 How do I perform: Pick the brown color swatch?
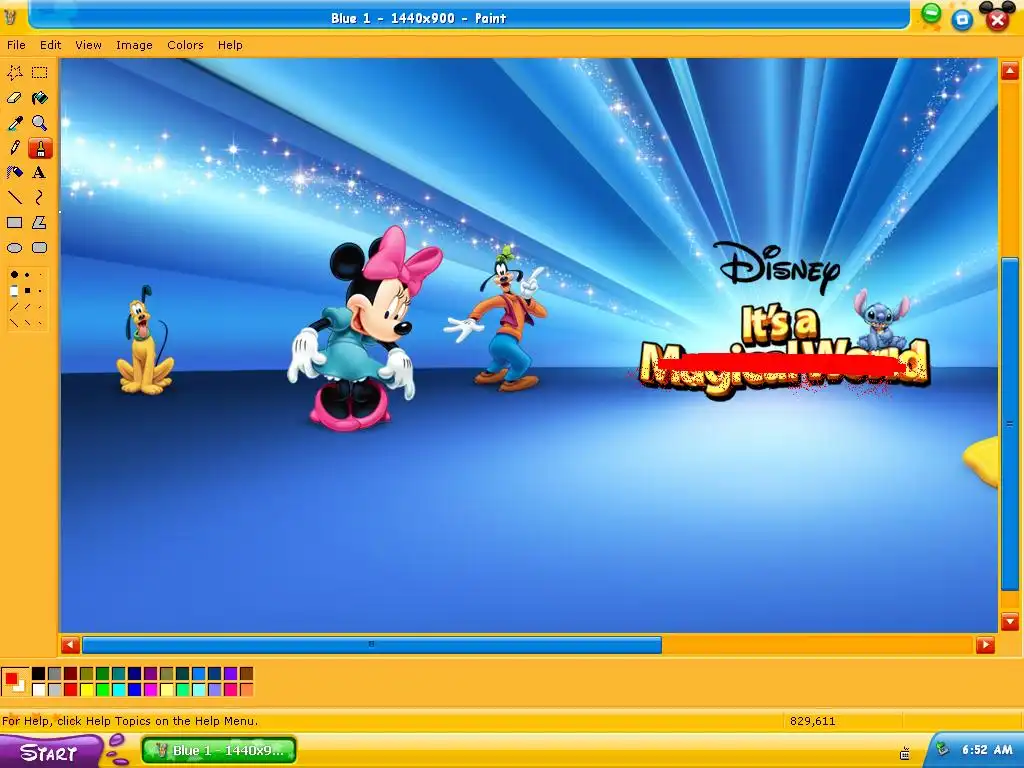246,673
